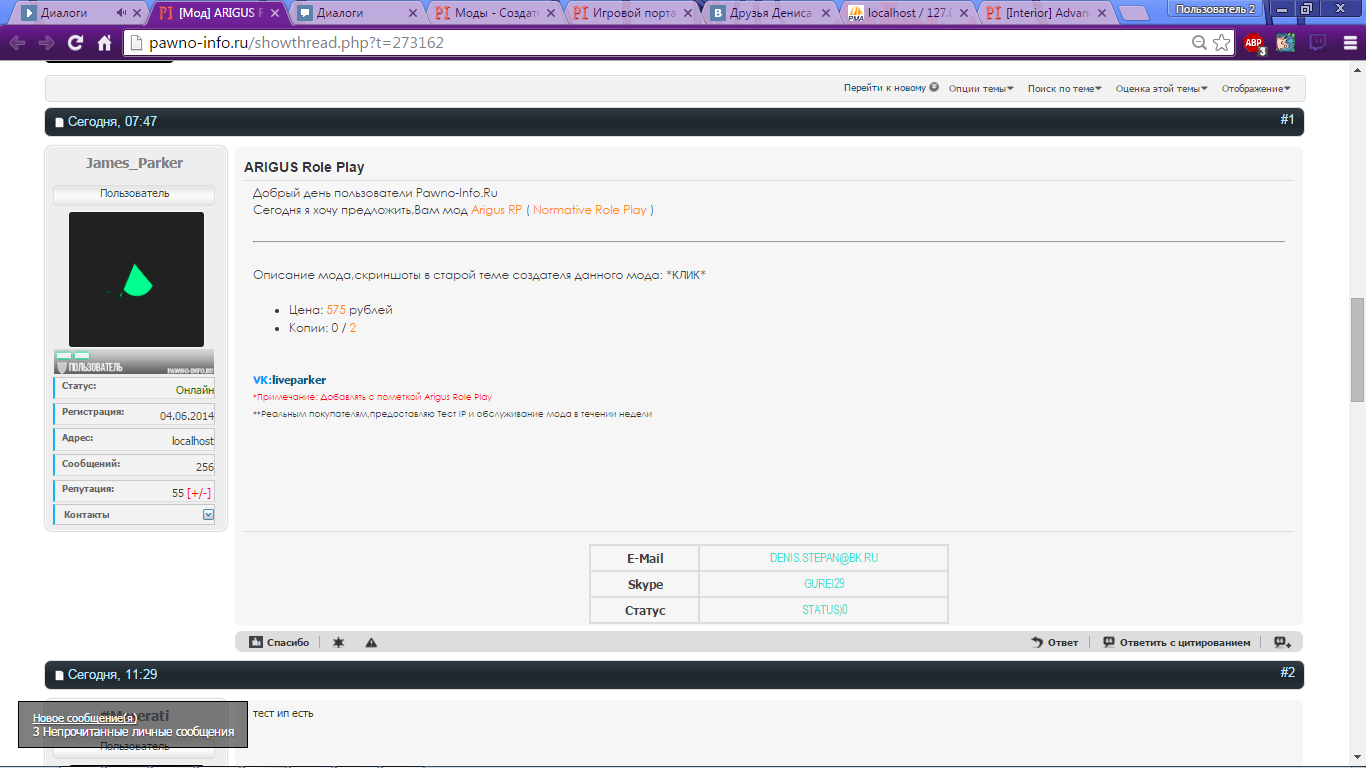Switch to second Диалоги tab
Image resolution: width=1366 pixels, height=768 pixels.
point(357,13)
